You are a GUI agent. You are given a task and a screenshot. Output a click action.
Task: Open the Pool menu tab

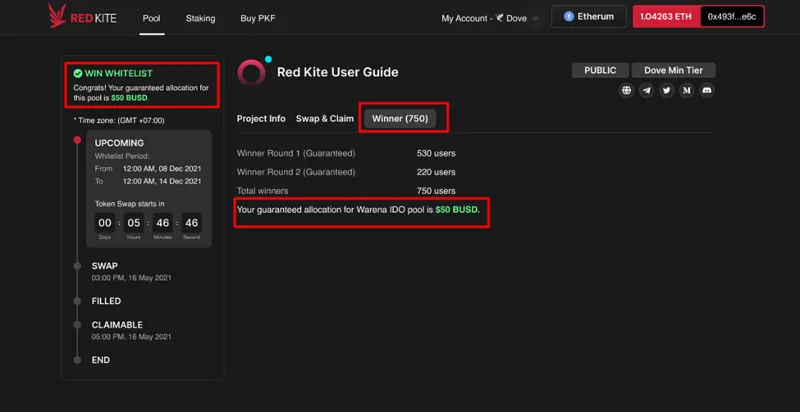coord(152,18)
